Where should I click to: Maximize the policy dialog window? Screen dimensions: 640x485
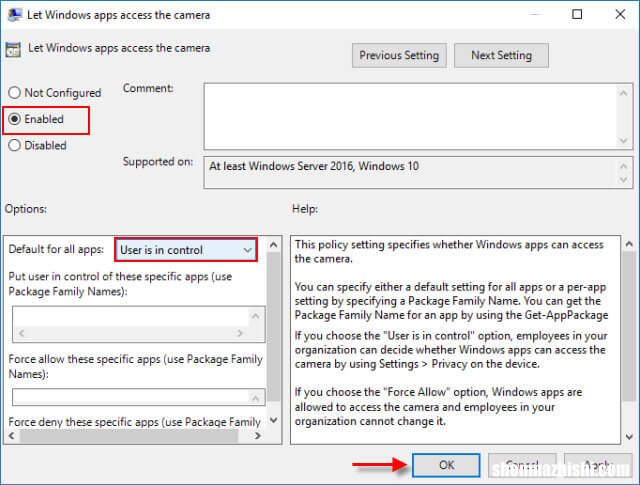coord(577,15)
